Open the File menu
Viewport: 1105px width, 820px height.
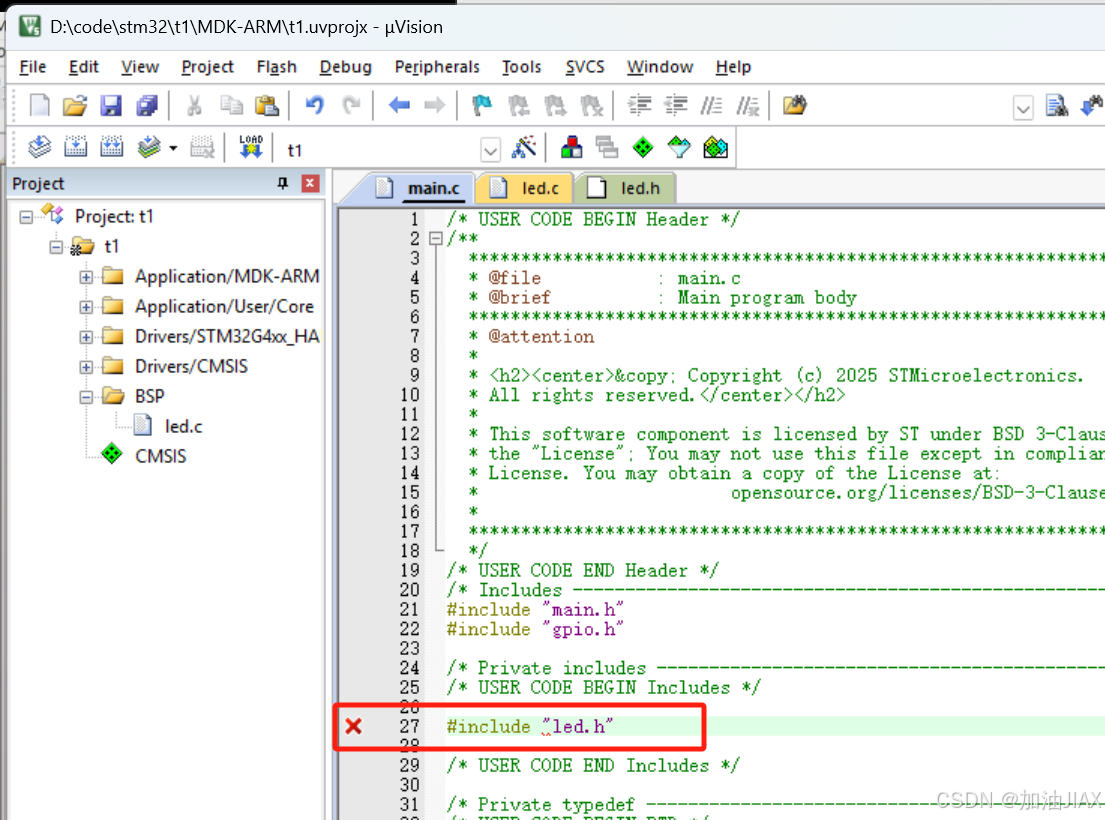point(32,67)
